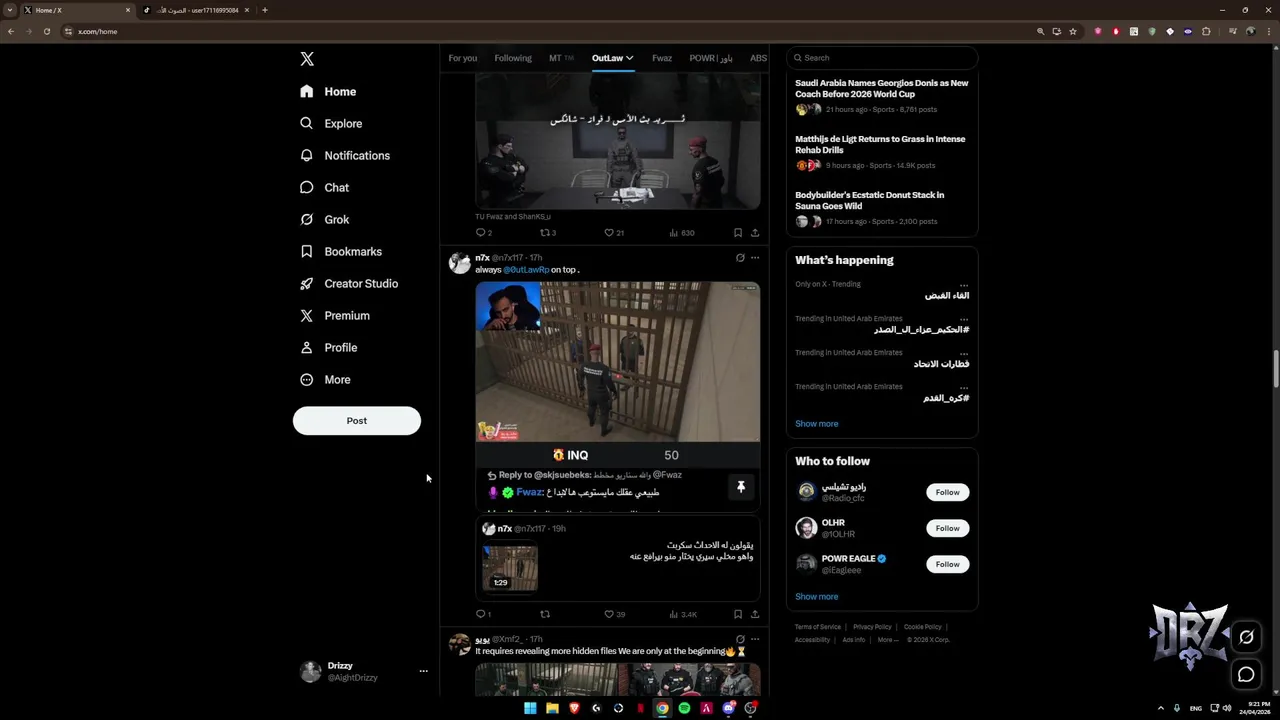Click the Post button
This screenshot has width=1280, height=720.
(x=357, y=420)
